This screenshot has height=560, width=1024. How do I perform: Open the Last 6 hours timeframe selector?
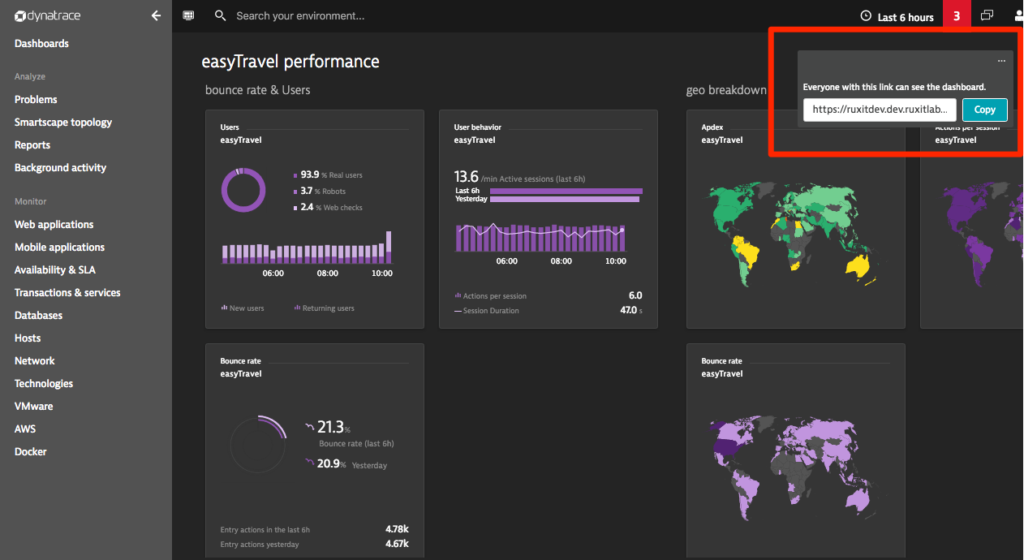click(x=897, y=16)
